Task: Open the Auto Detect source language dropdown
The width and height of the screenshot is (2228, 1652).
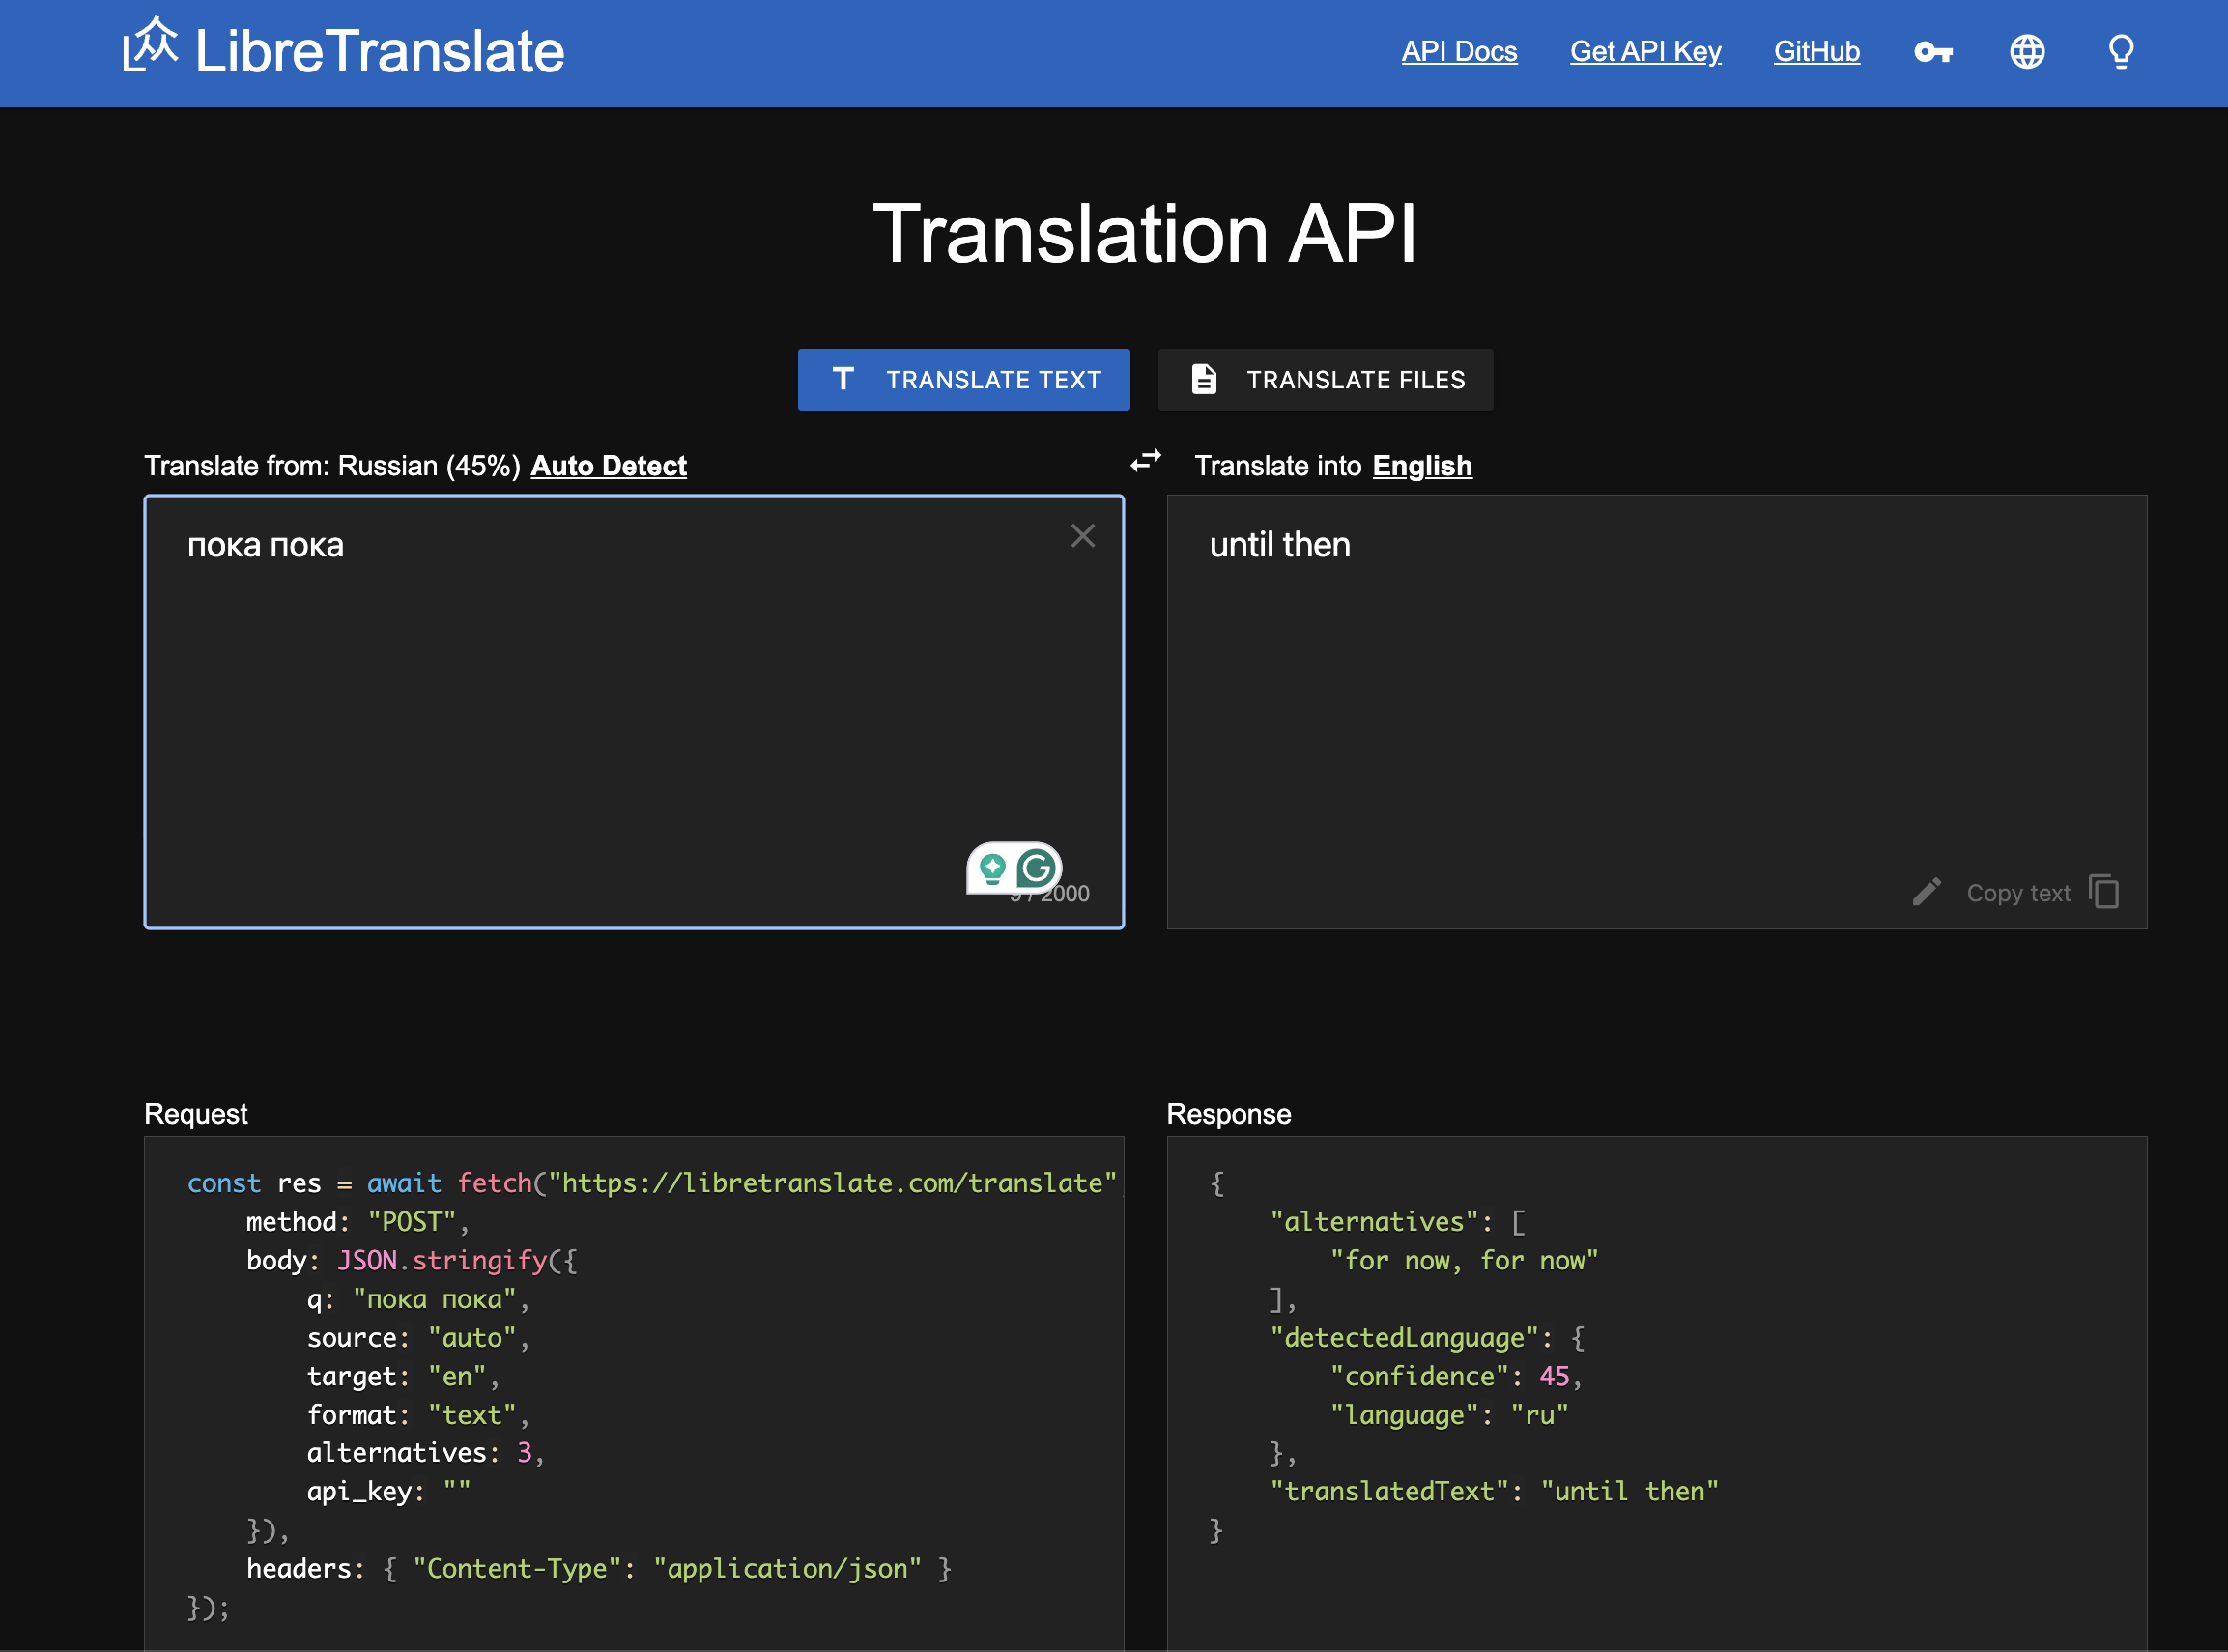Action: [608, 466]
